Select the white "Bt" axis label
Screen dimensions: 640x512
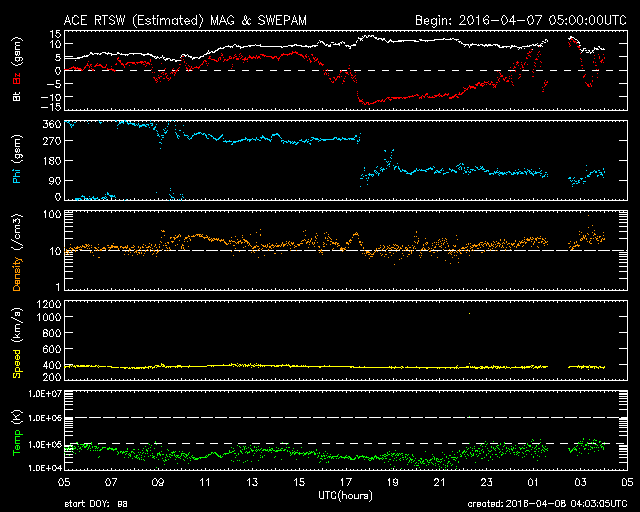click(x=17, y=96)
